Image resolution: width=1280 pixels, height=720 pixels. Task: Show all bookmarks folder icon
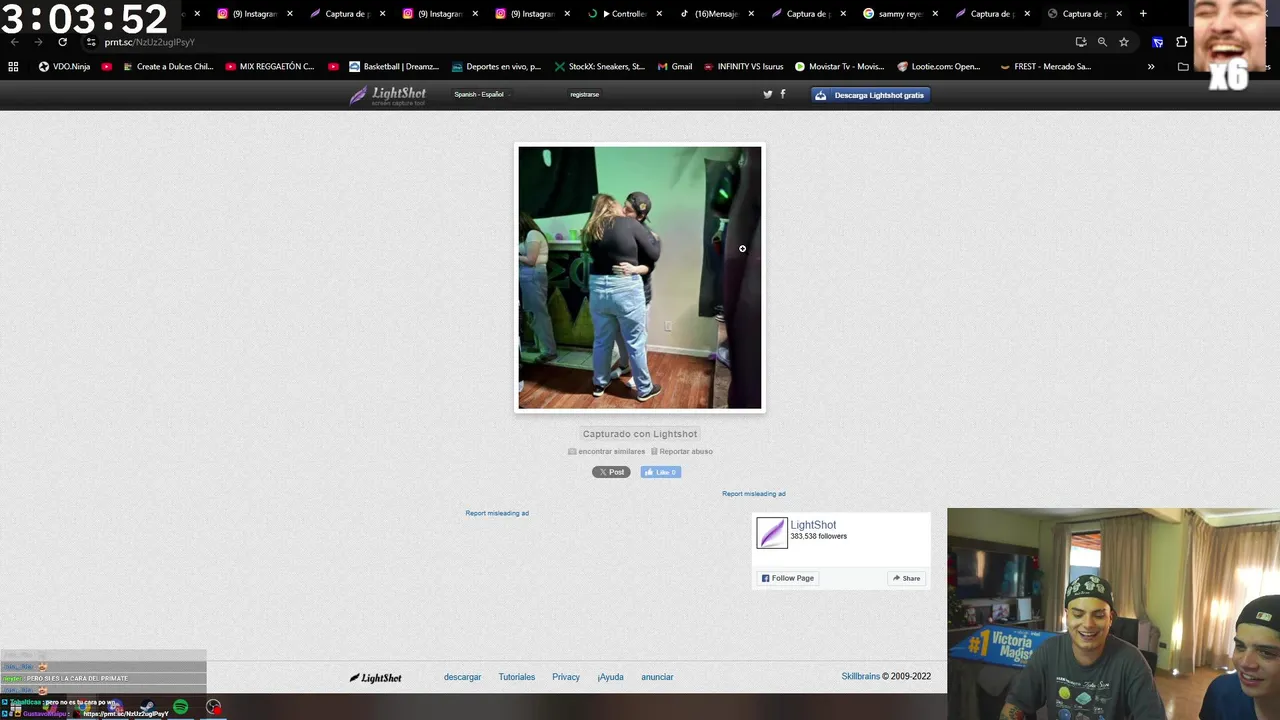coord(1183,67)
